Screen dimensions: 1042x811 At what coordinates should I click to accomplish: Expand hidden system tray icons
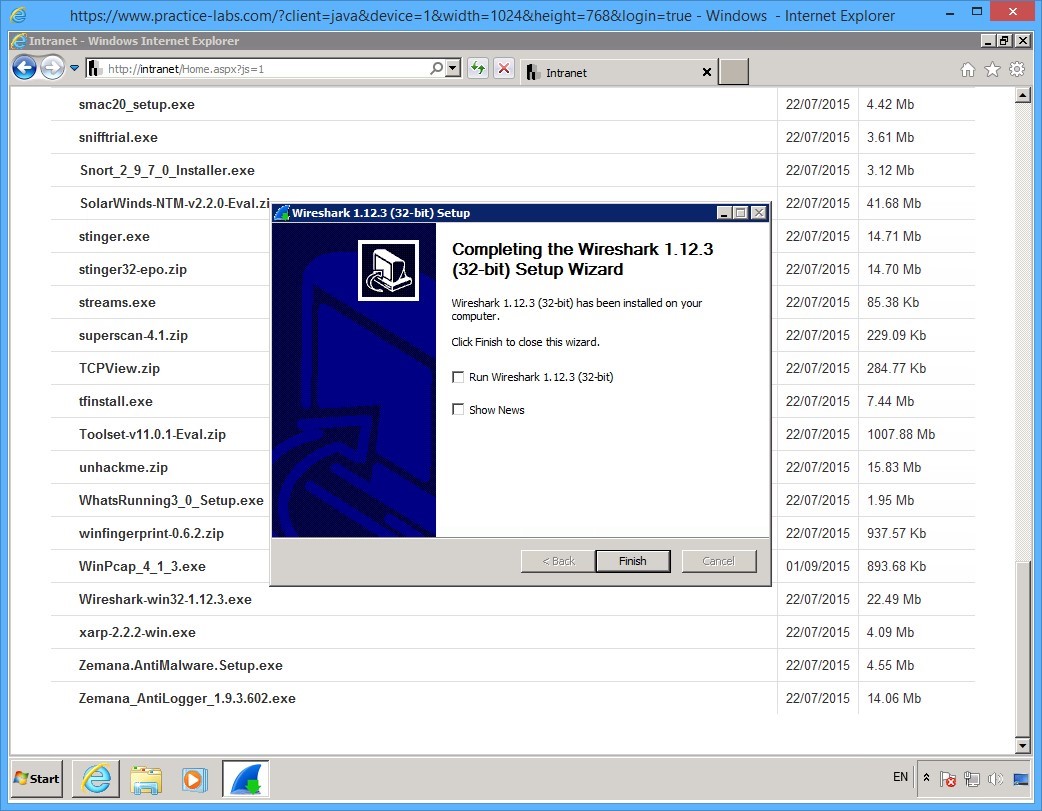point(926,779)
